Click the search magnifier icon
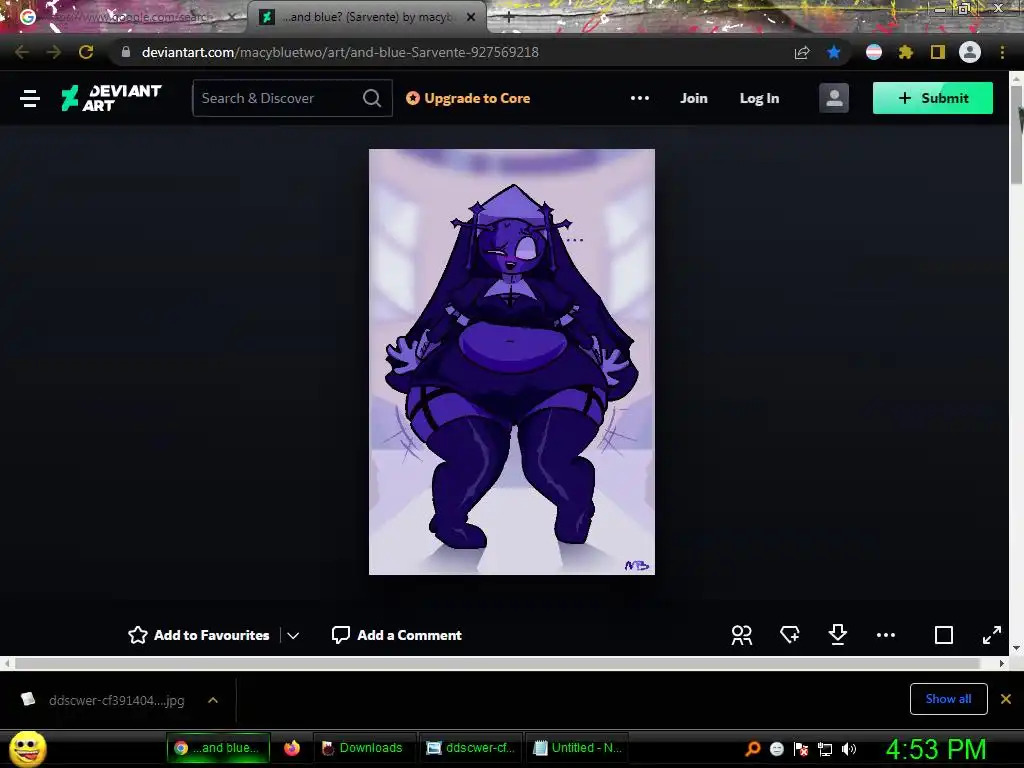The height and width of the screenshot is (768, 1024). [x=372, y=98]
